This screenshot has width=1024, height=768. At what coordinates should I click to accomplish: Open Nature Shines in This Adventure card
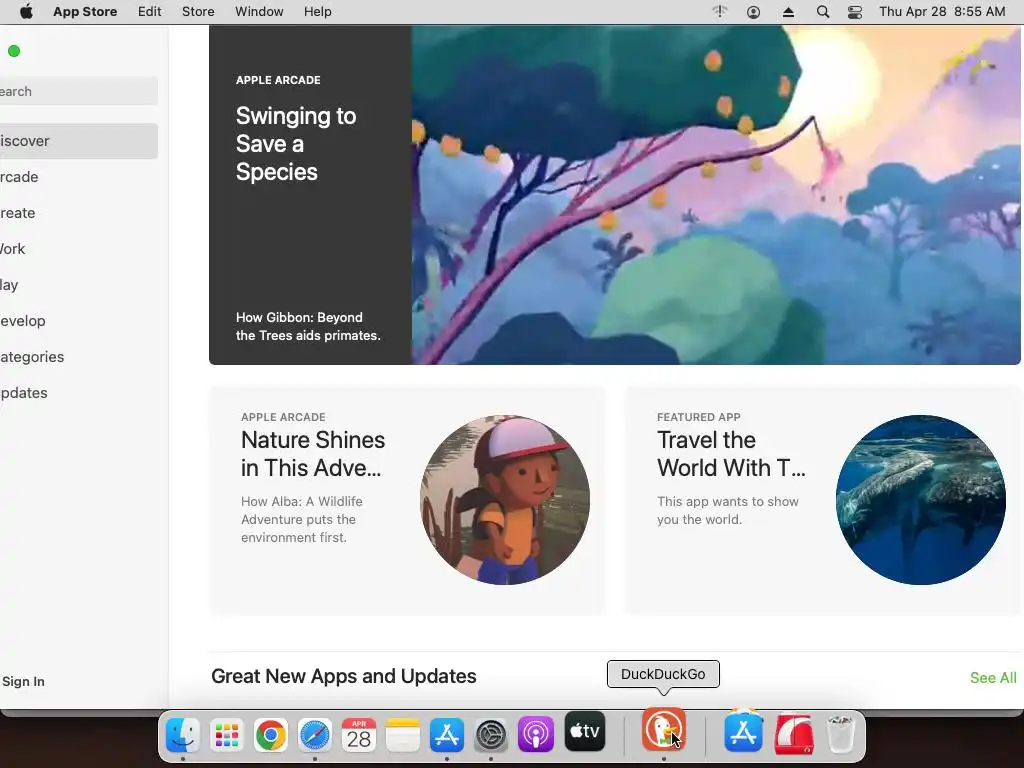[407, 500]
